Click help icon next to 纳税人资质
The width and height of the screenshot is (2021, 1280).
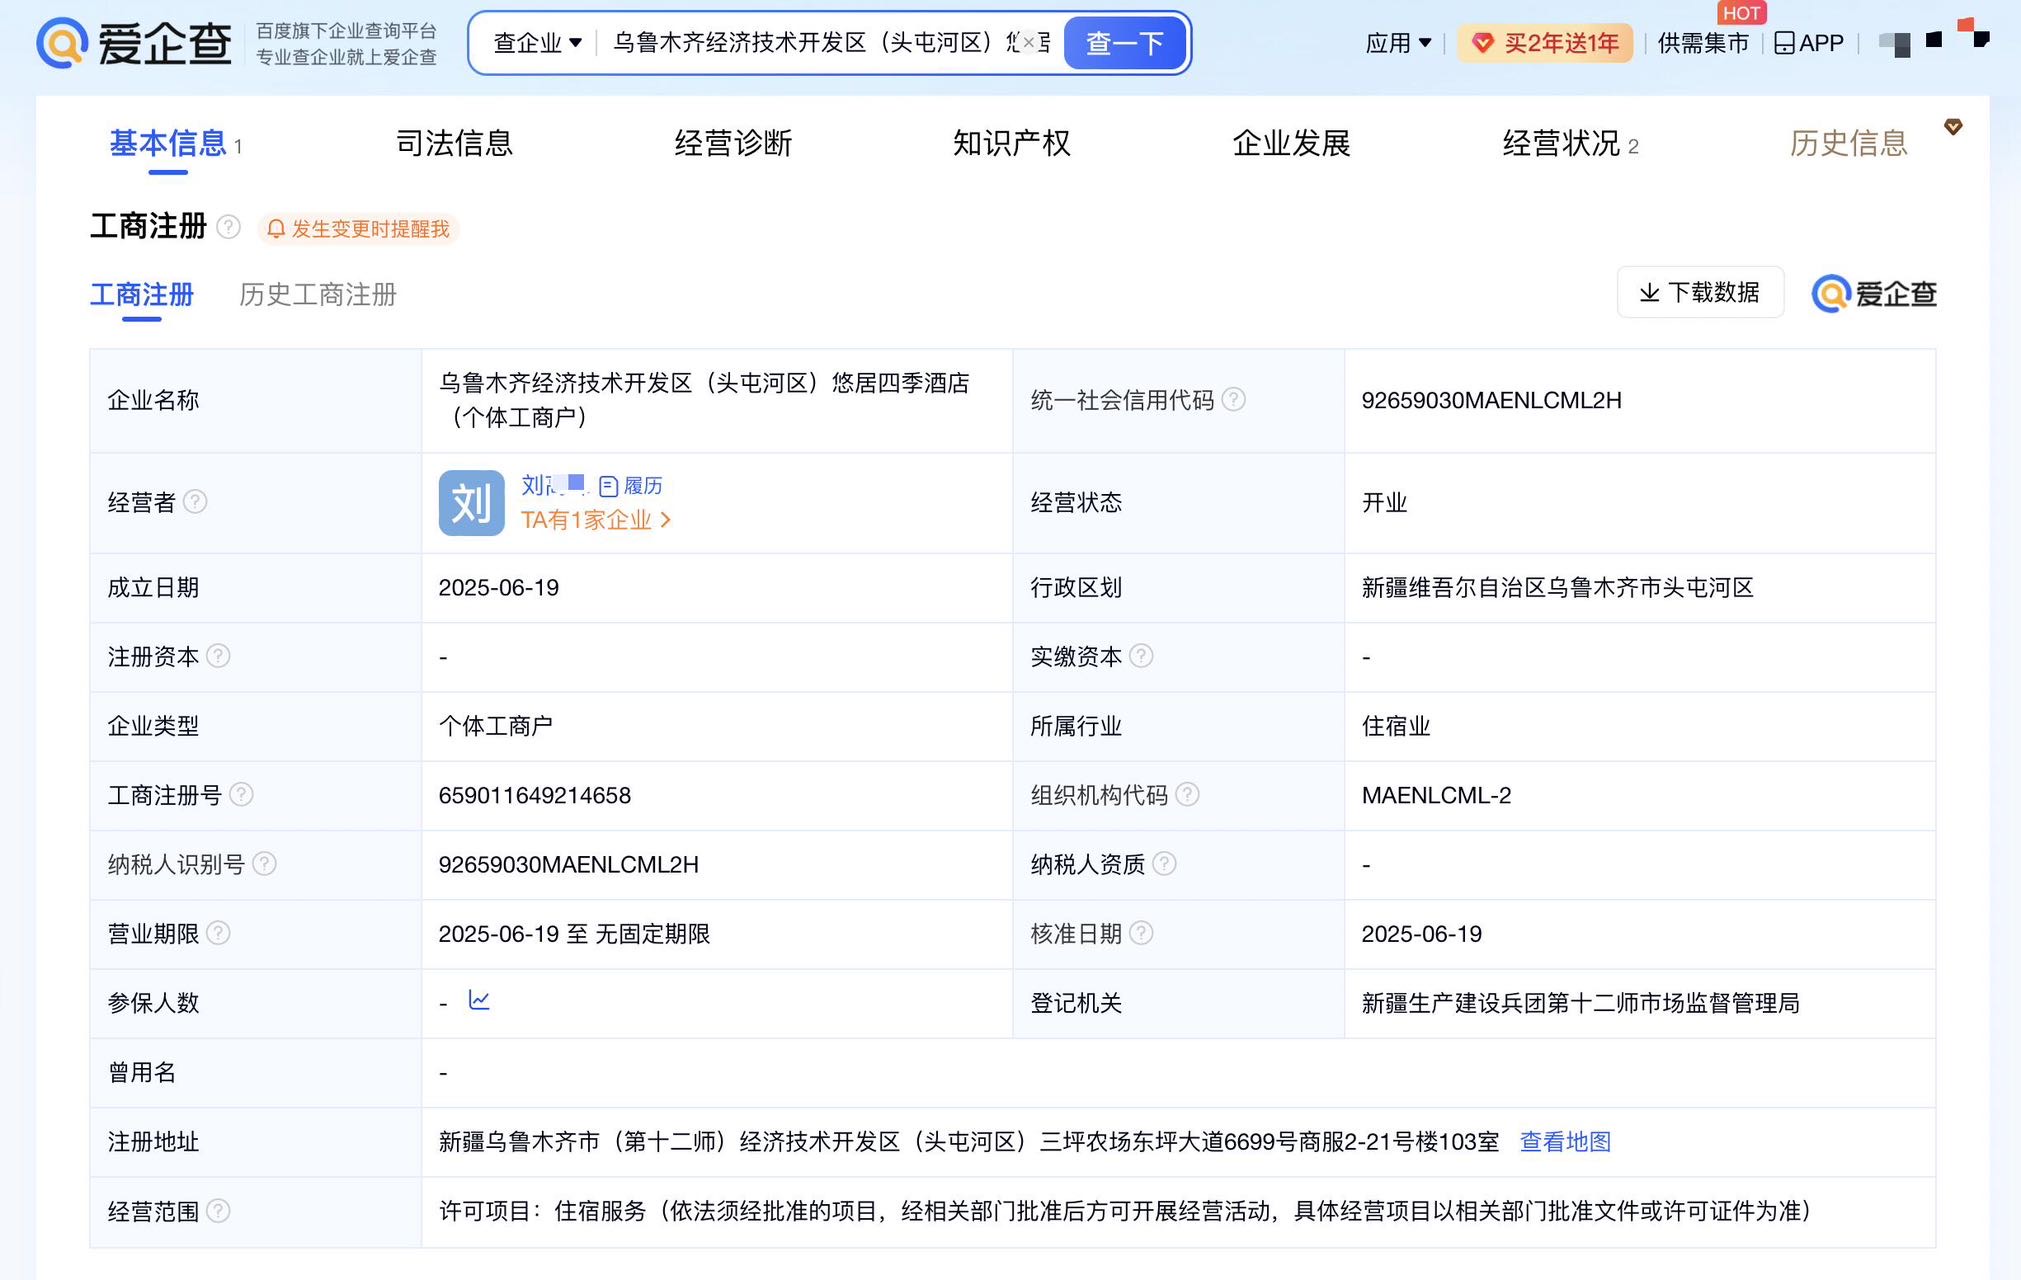(x=1164, y=863)
